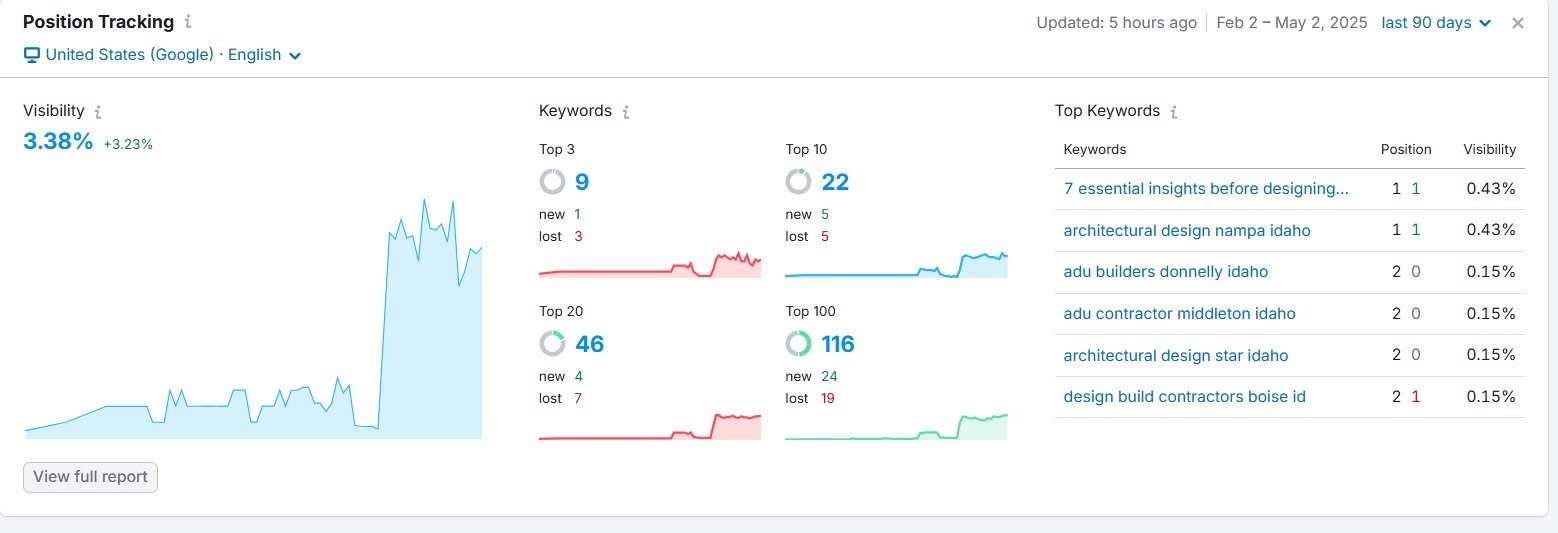Click the desktop device icon by United States
Viewport: 1558px width, 533px height.
31,55
